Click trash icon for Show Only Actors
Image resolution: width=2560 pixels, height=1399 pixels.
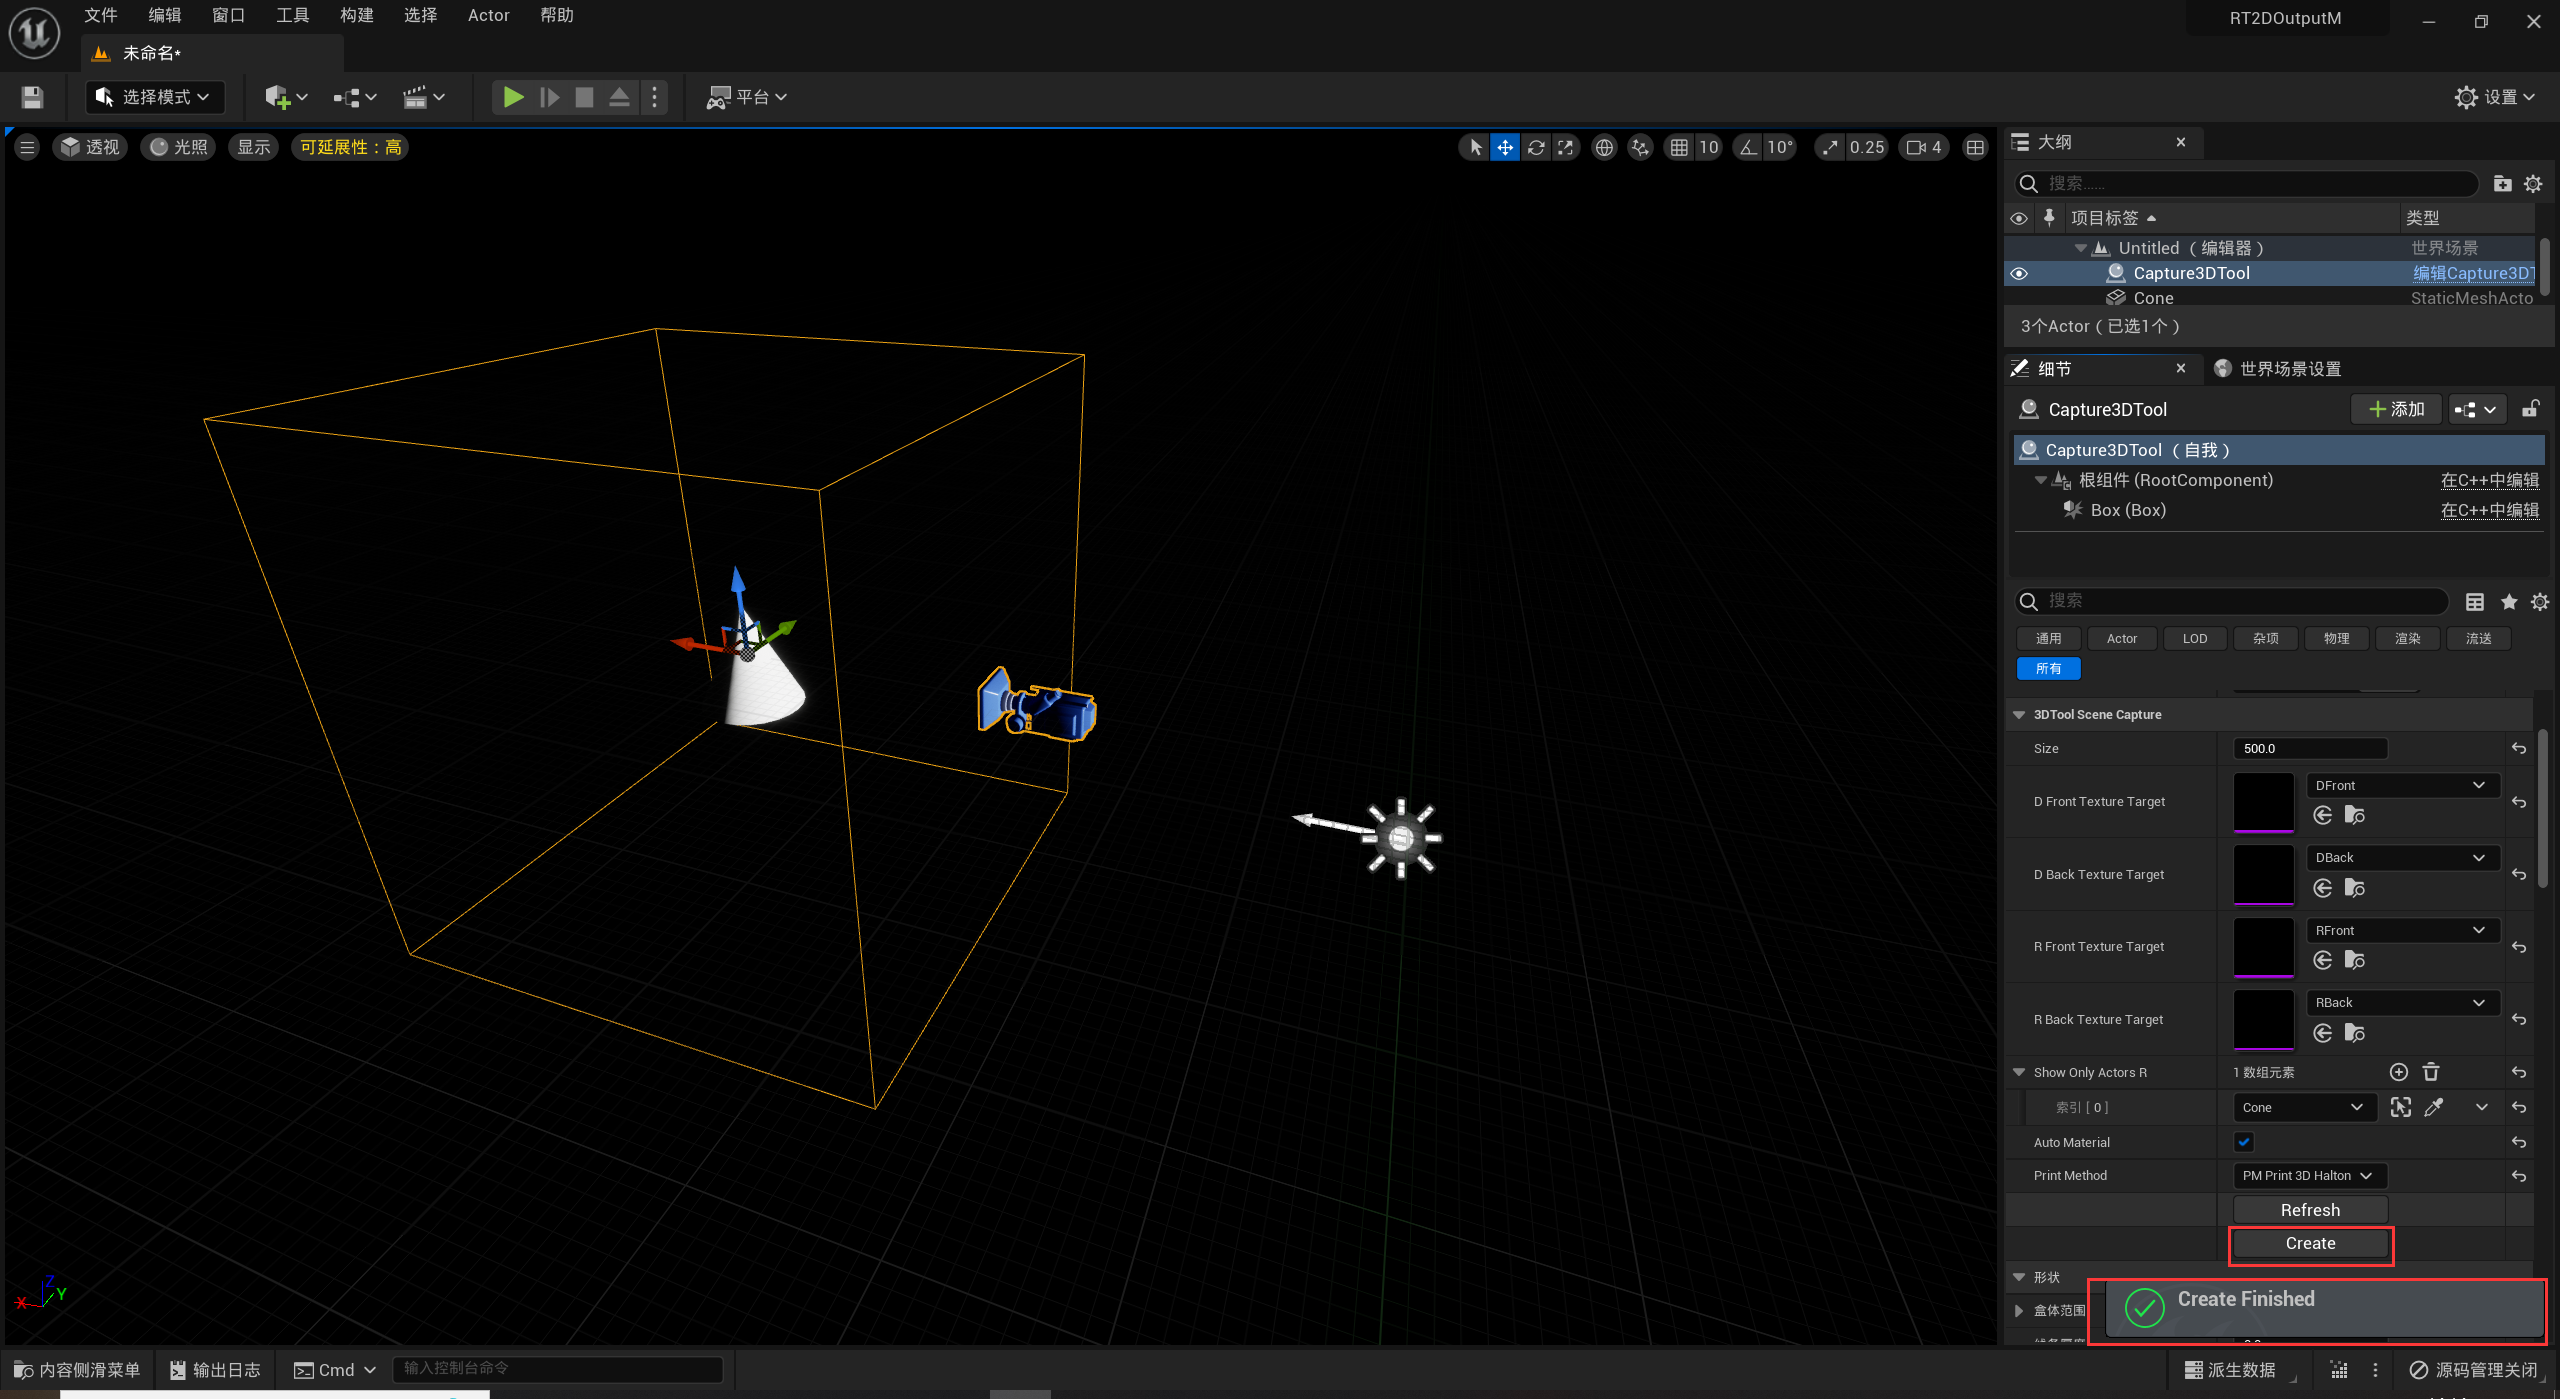(2431, 1072)
